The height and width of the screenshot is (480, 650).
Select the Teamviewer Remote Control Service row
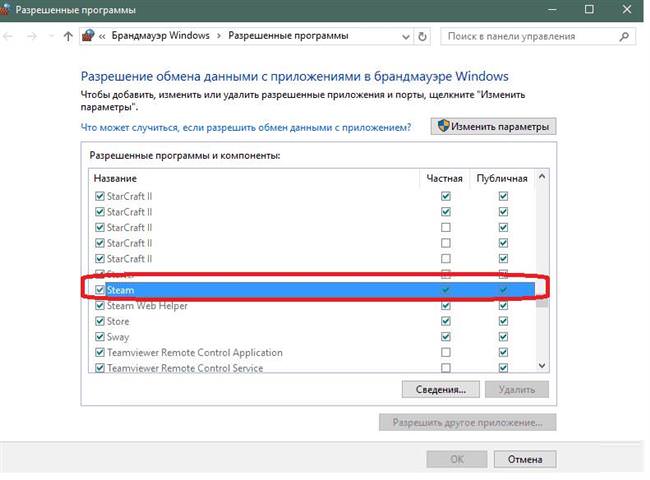click(x=313, y=367)
